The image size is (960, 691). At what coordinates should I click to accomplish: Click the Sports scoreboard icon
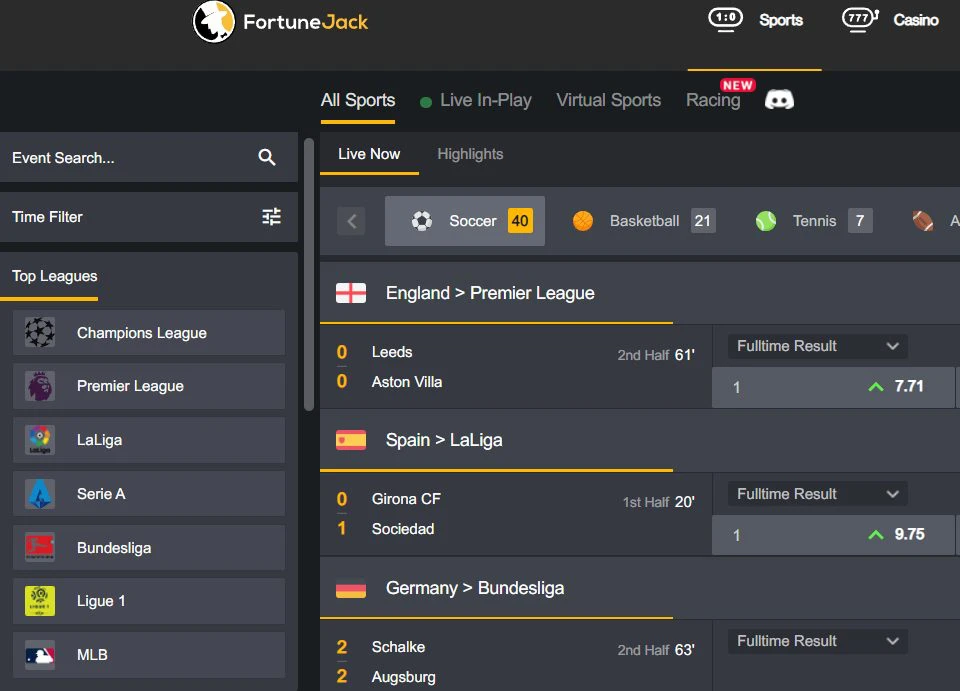coord(726,19)
